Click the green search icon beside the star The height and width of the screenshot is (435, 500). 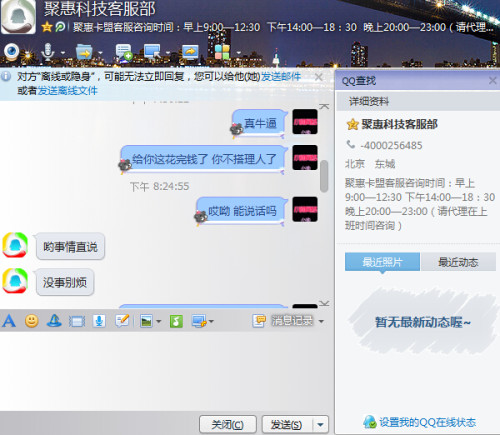60,27
